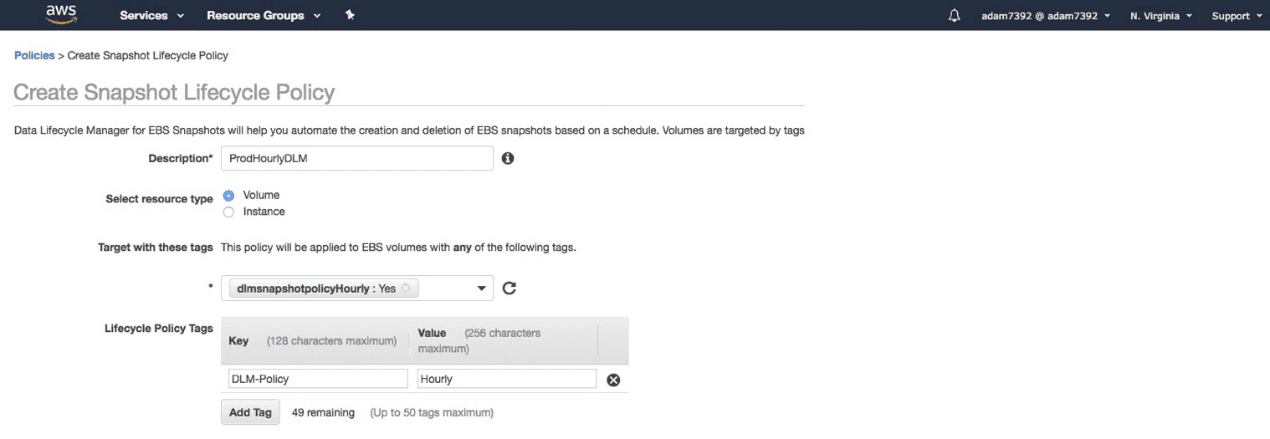The width and height of the screenshot is (1270, 439).
Task: Click the Add Tag button
Action: pyautogui.click(x=249, y=412)
